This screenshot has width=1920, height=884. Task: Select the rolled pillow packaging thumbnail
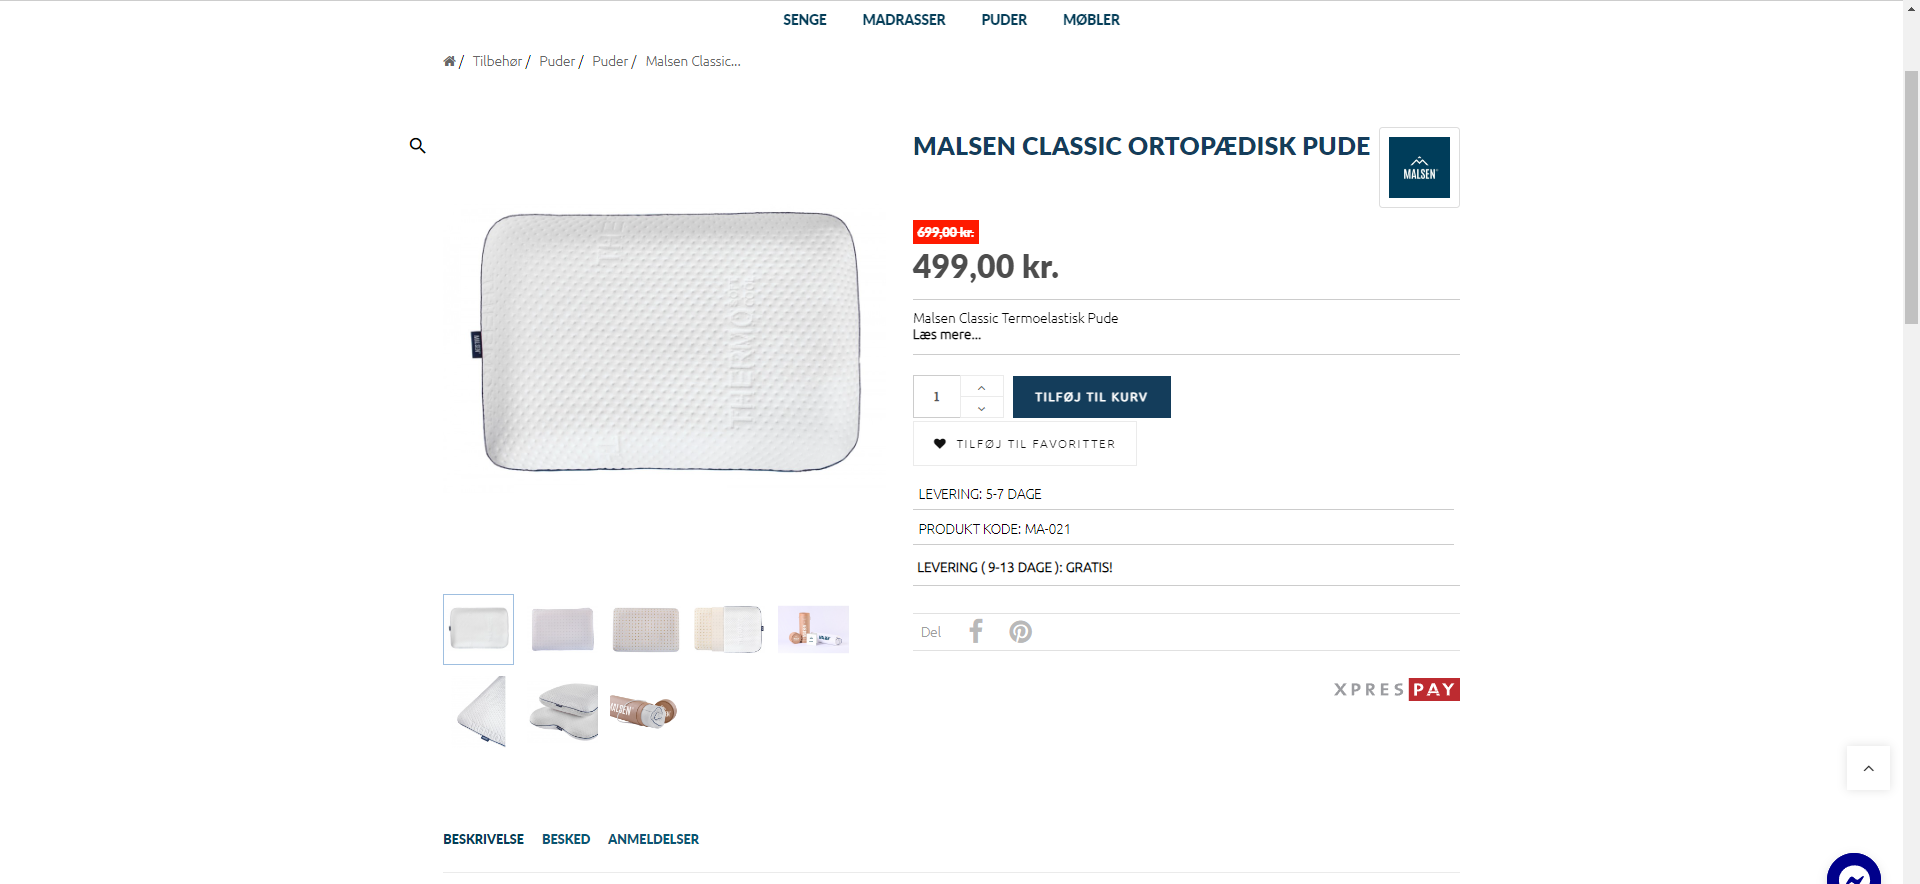(x=643, y=711)
